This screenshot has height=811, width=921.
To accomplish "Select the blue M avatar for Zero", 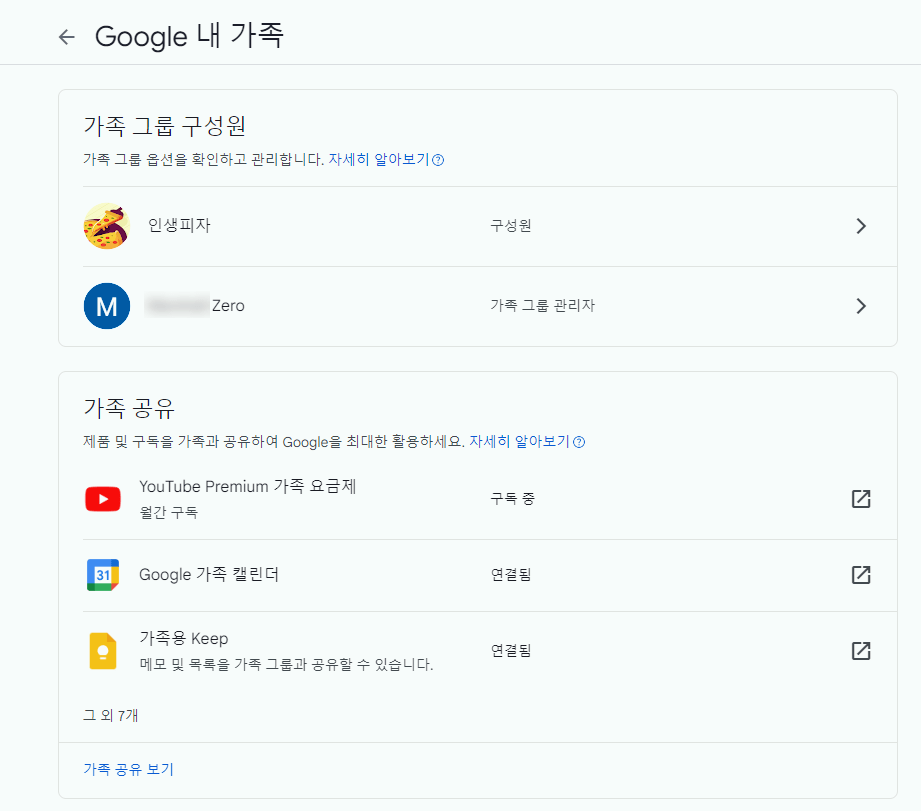I will tap(106, 306).
